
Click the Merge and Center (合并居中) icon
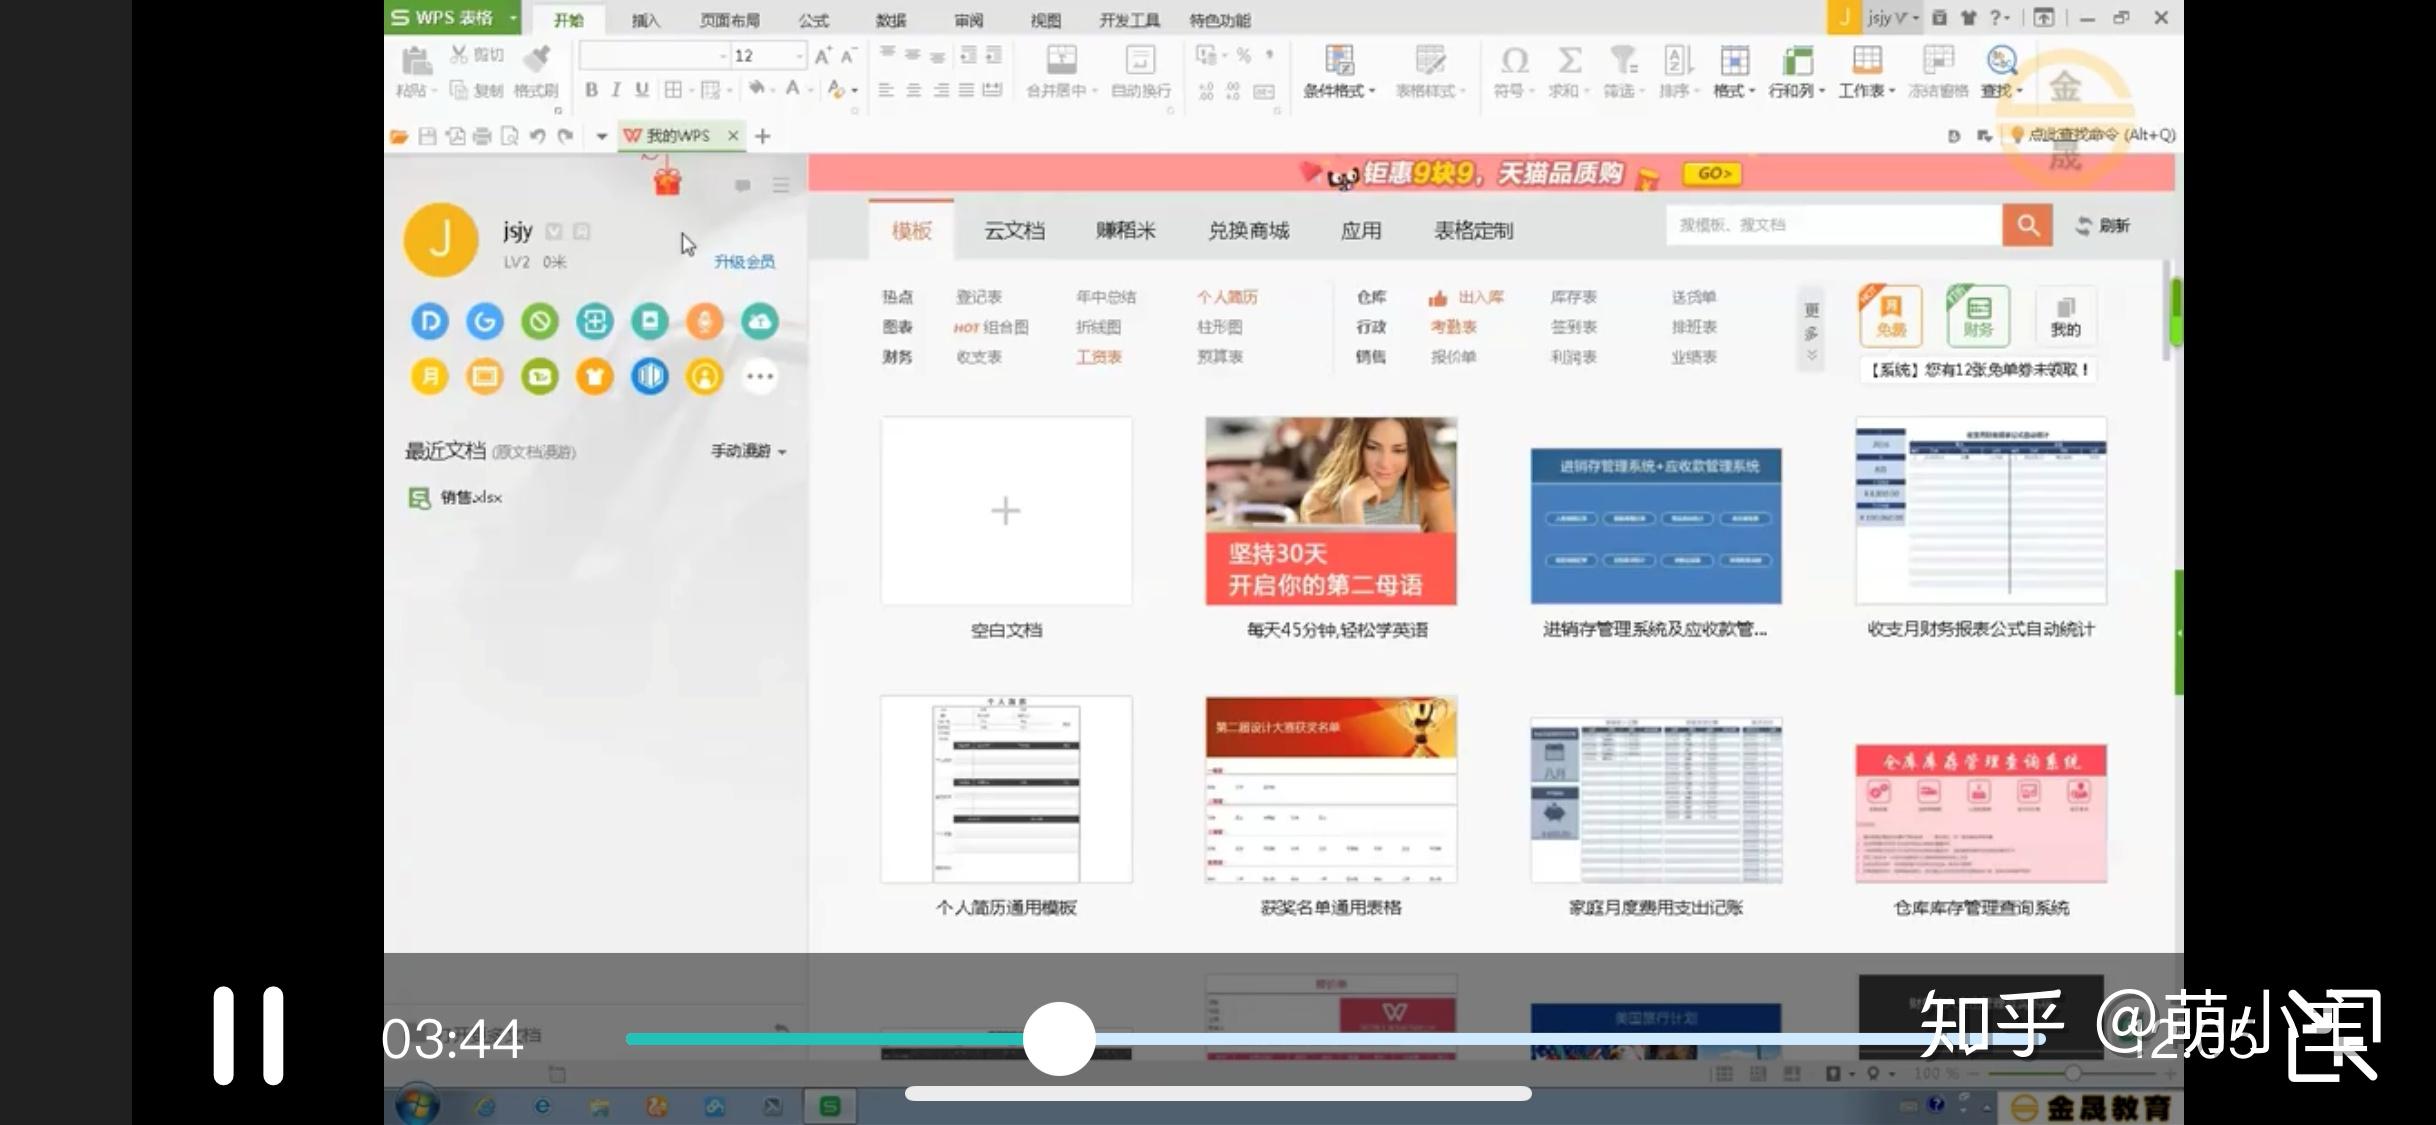pos(1061,60)
